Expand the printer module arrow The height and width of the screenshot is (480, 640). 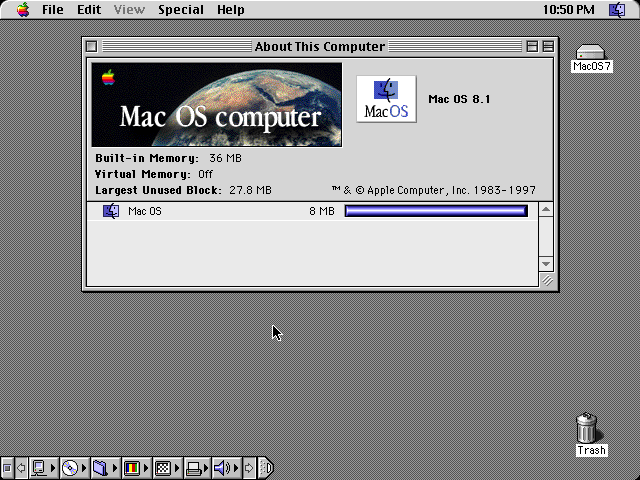206,468
